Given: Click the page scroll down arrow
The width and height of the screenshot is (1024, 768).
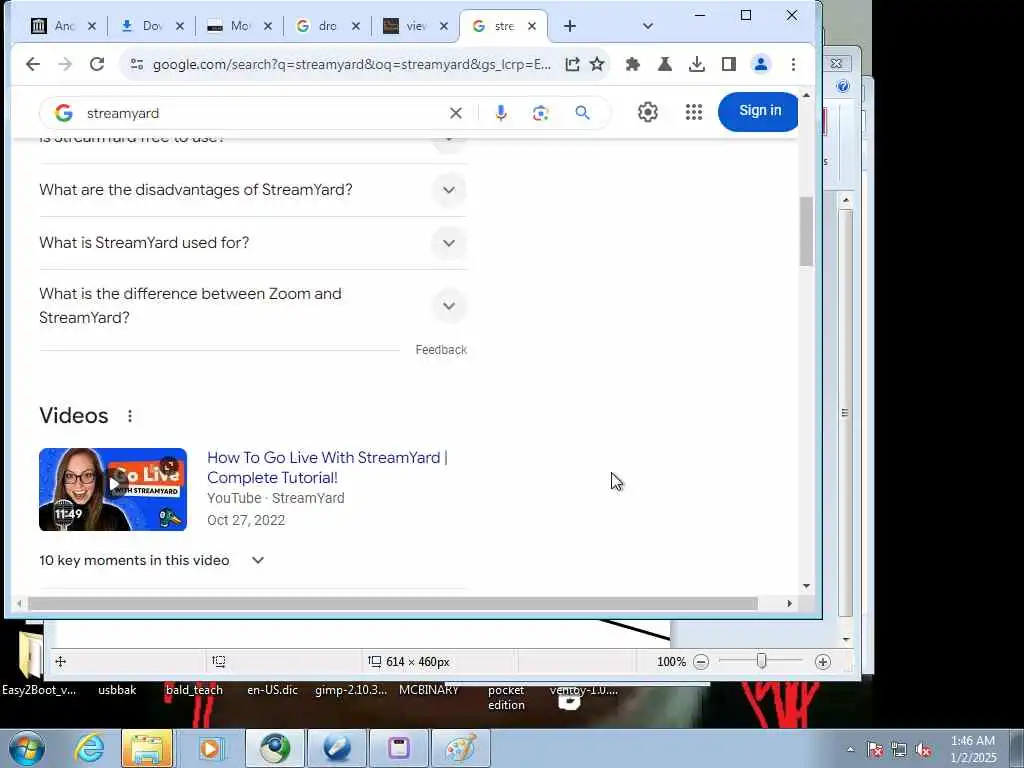Looking at the screenshot, I should [x=806, y=586].
